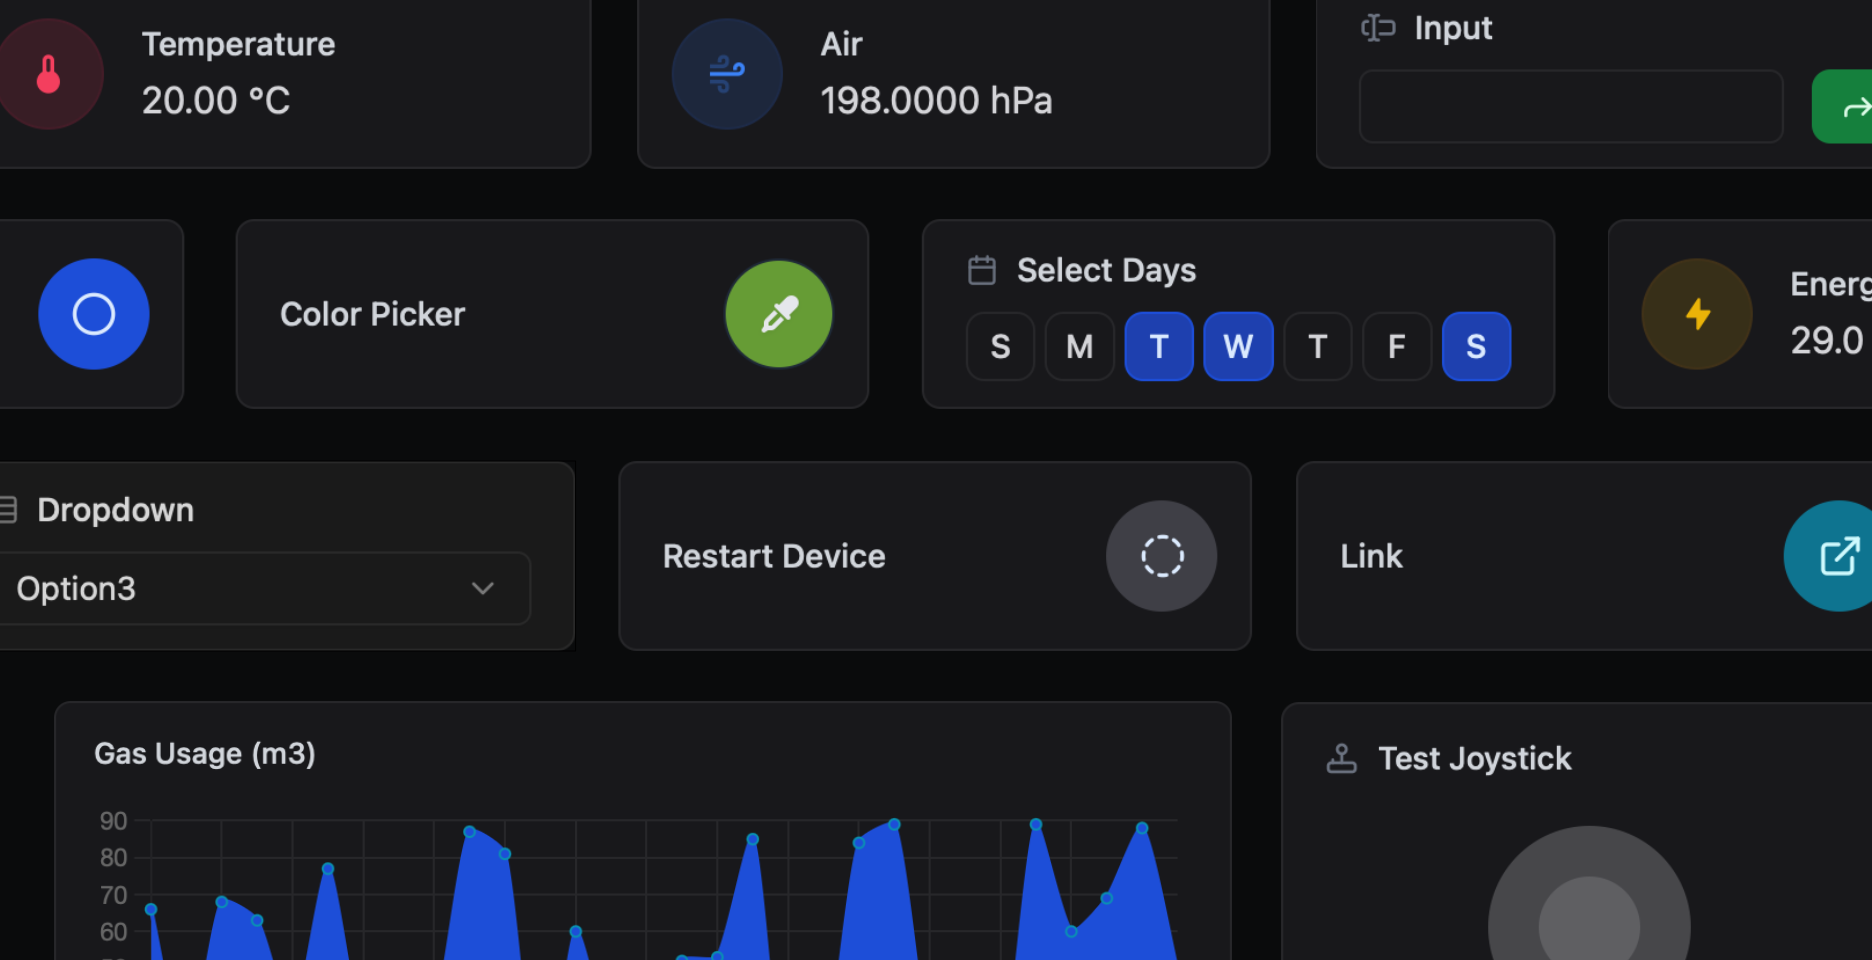This screenshot has height=960, width=1872.
Task: Disable Saturday in Select Days
Action: (x=1476, y=347)
